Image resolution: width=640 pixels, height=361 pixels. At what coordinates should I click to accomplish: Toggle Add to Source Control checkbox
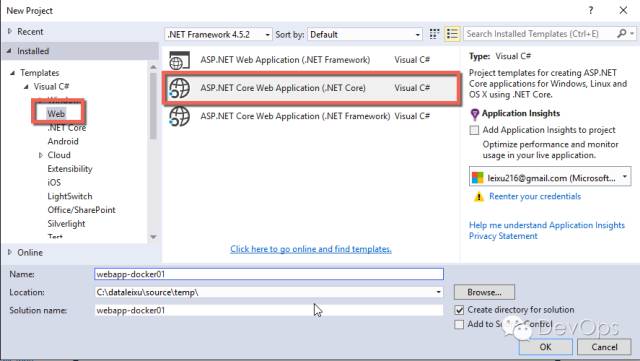(459, 324)
